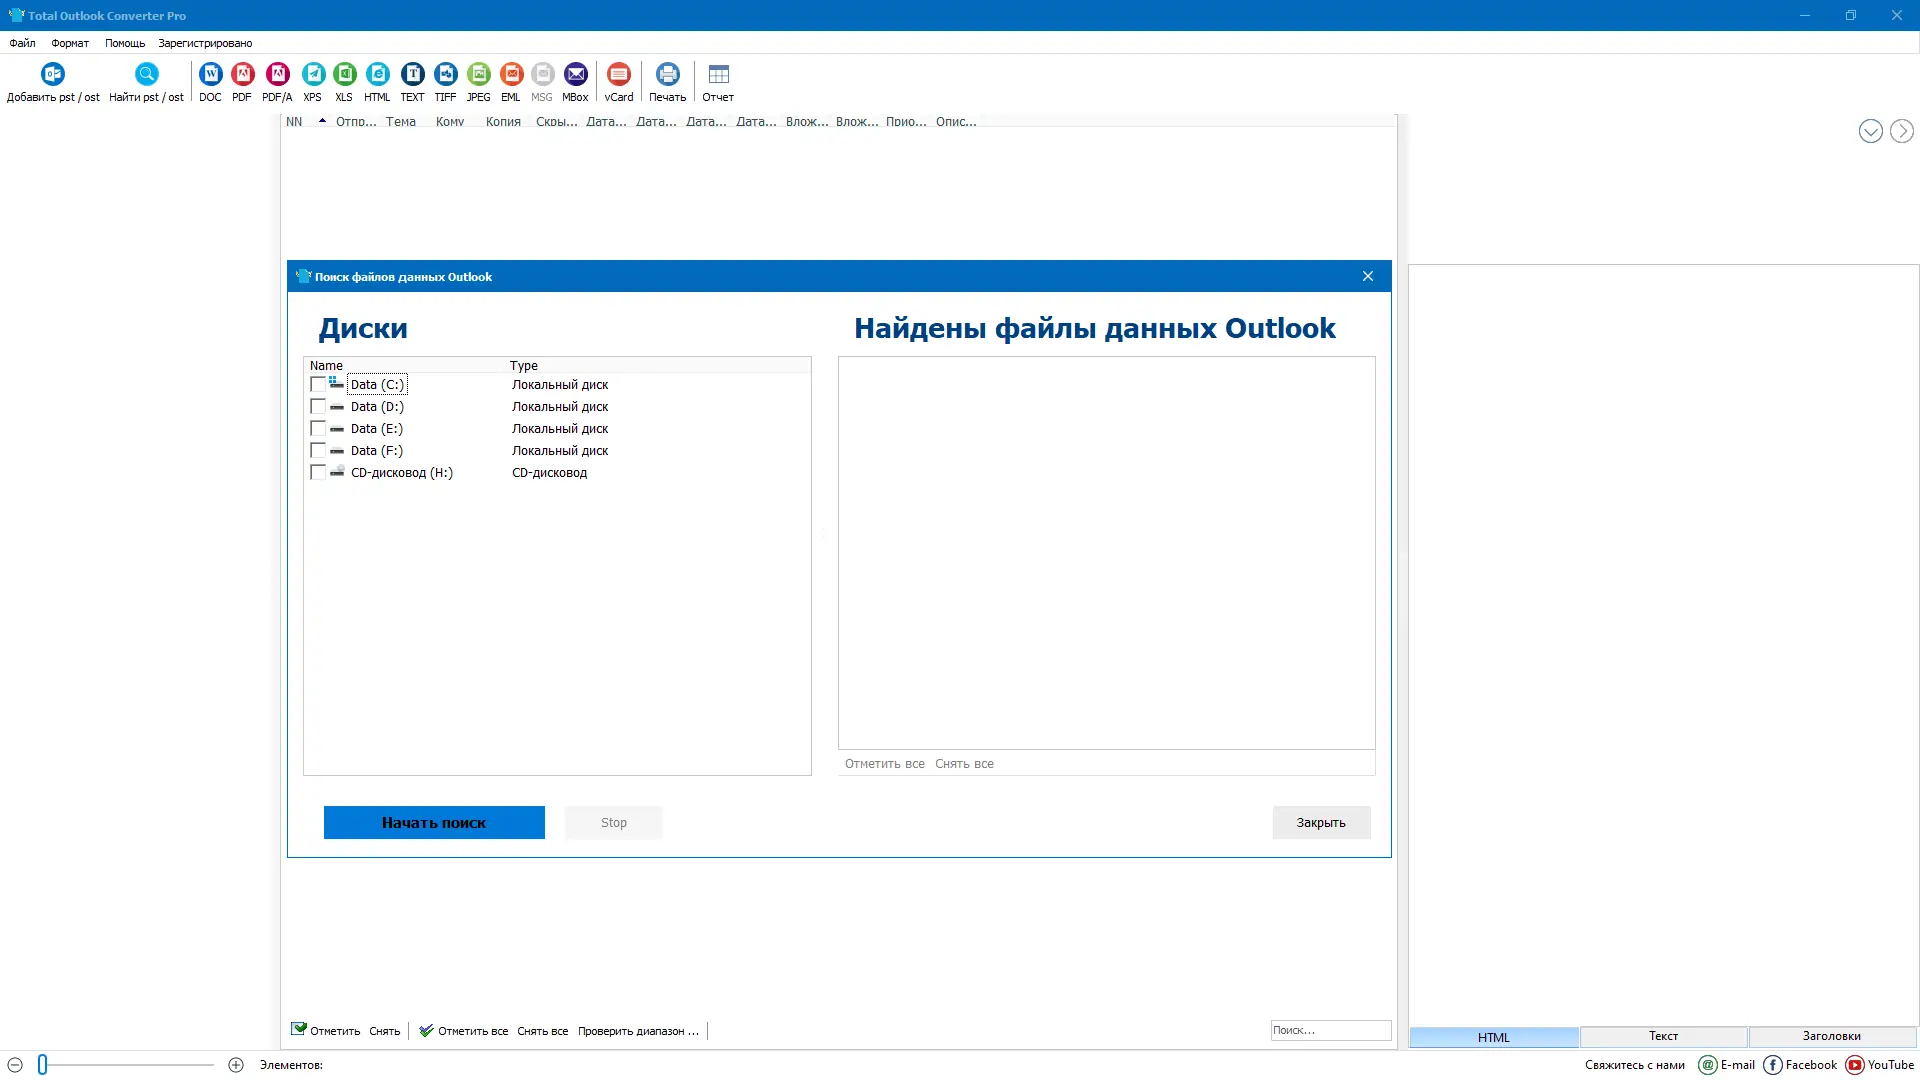The height and width of the screenshot is (1080, 1920).
Task: Click the Find pst/ost search icon
Action: pos(147,75)
